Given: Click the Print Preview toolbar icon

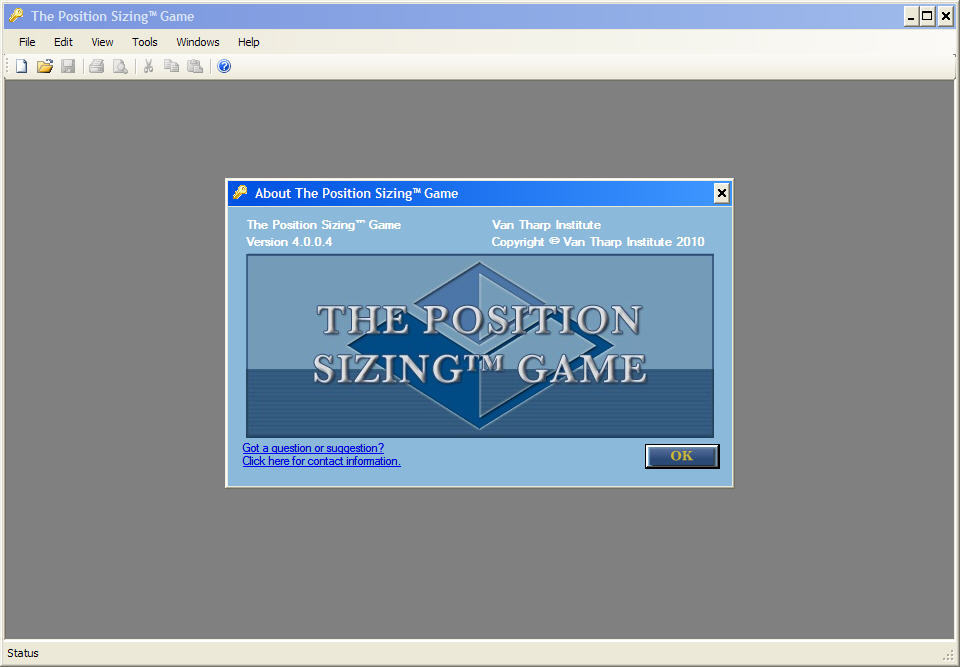Looking at the screenshot, I should click(x=120, y=66).
